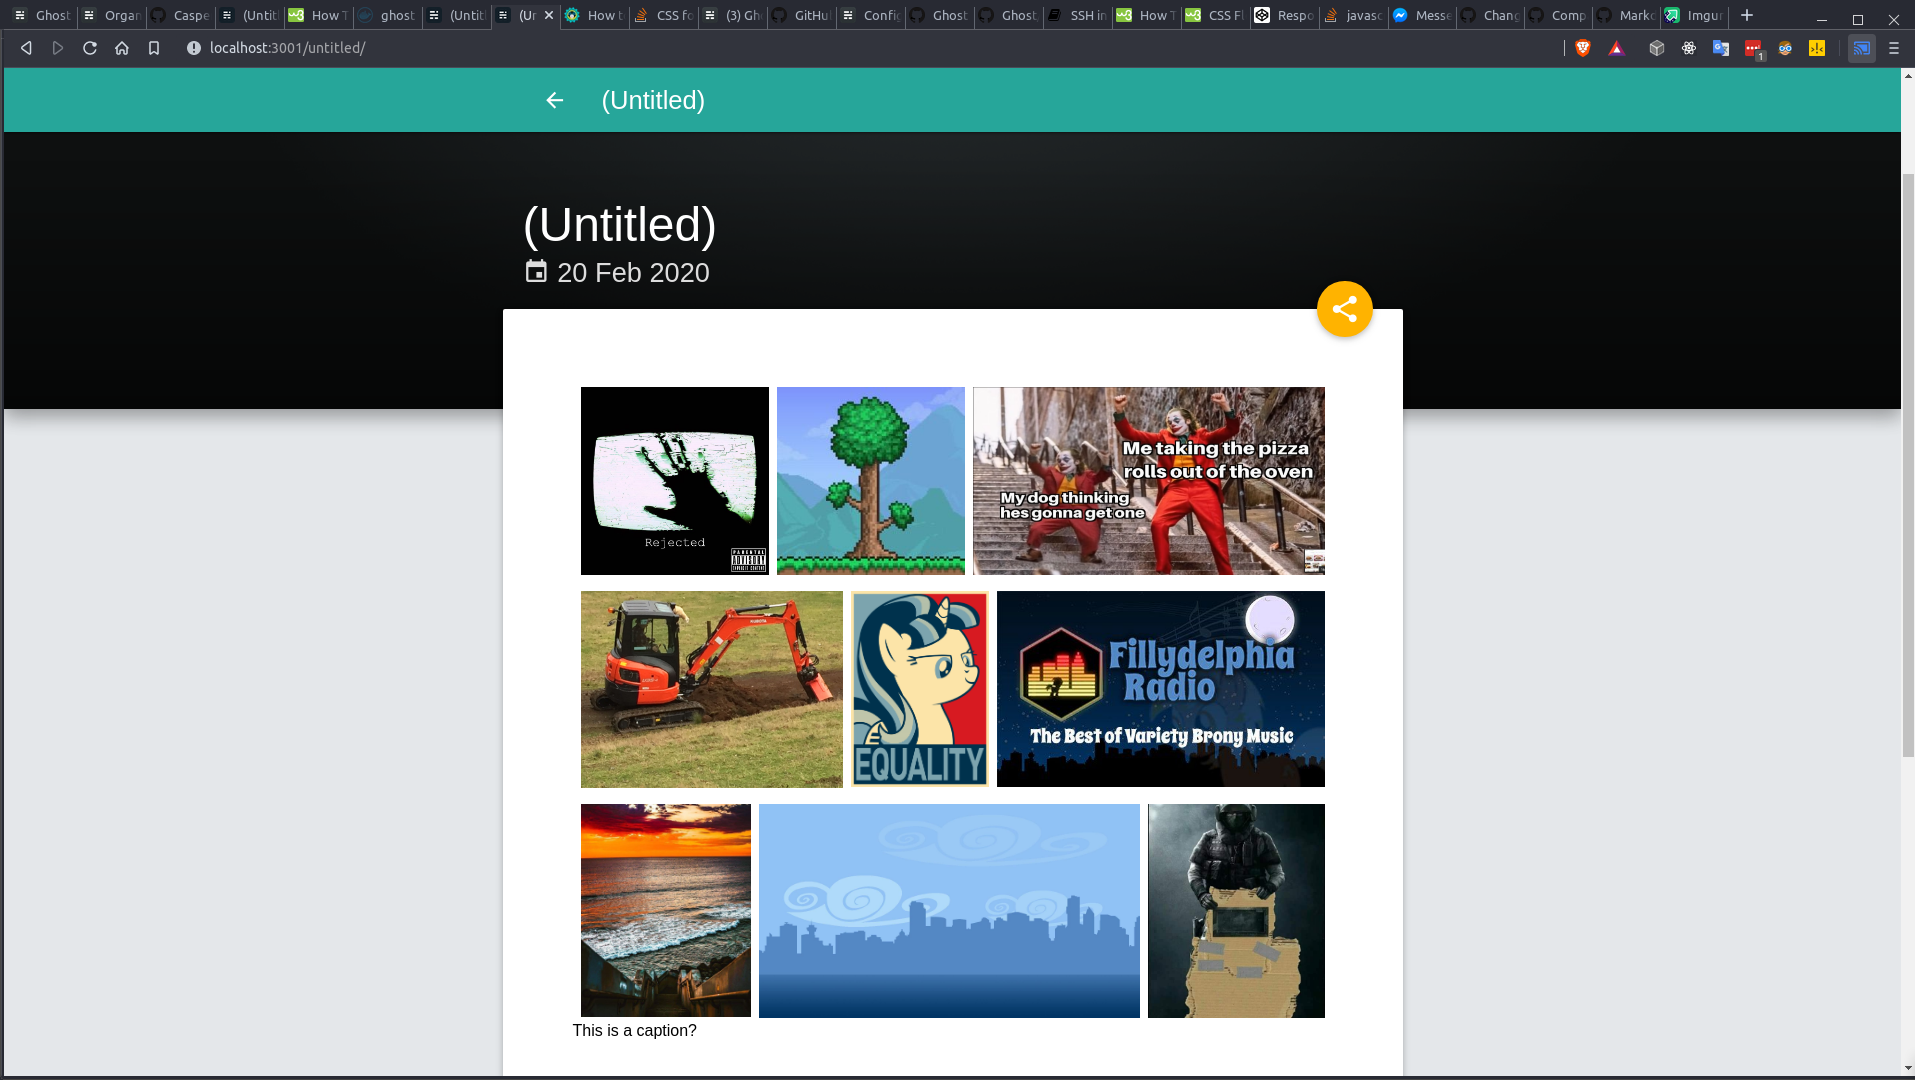1915x1080 pixels.
Task: Switch to the Caspe tab
Action: pyautogui.click(x=181, y=15)
